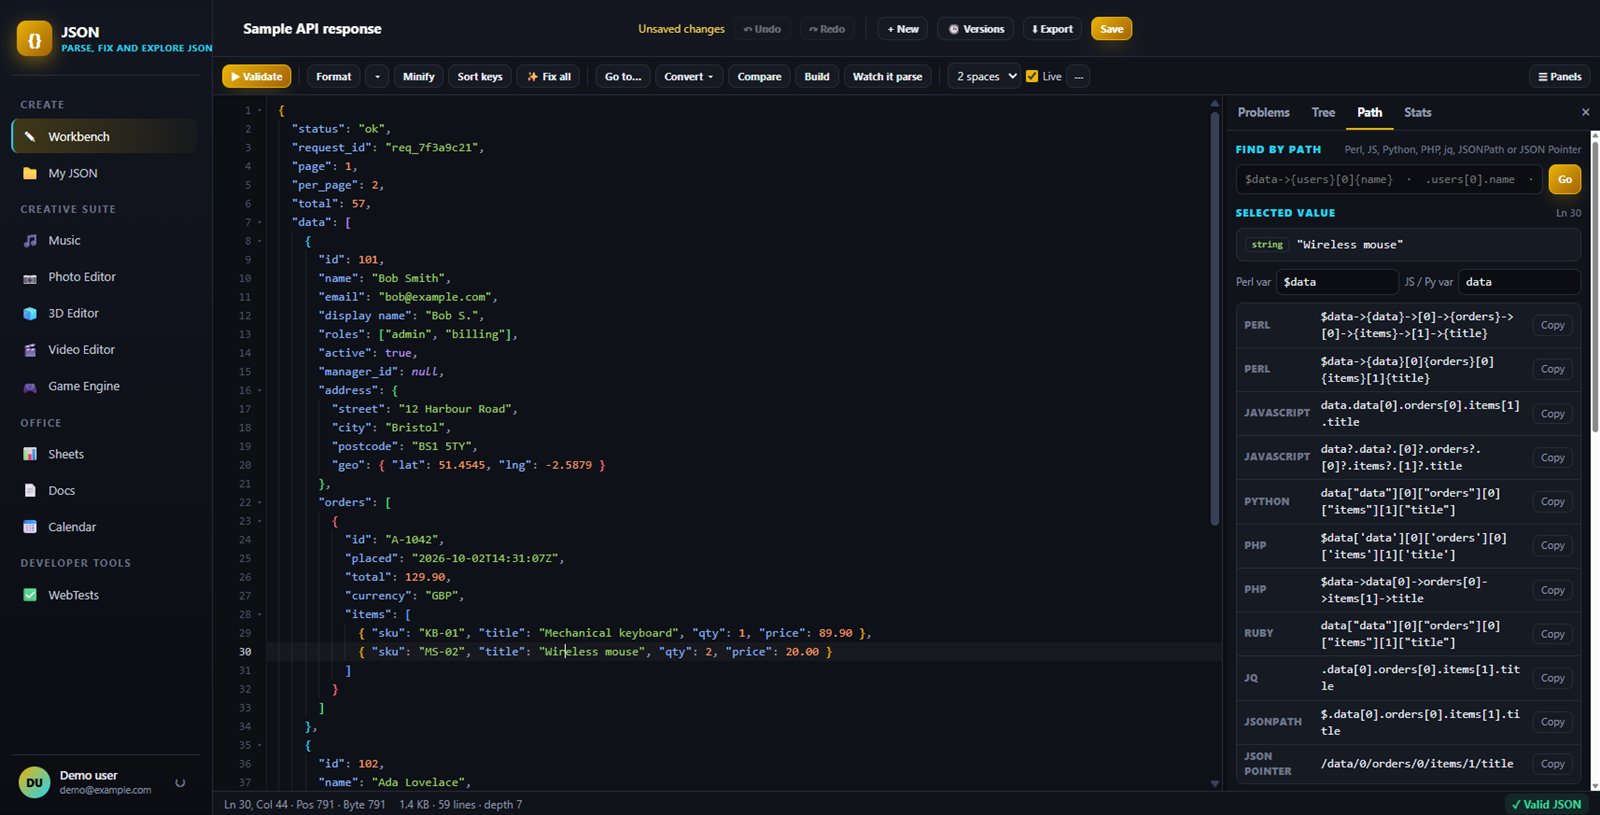Change the 2 spaces indentation dropdown
Viewport: 1600px width, 815px height.
pyautogui.click(x=985, y=76)
